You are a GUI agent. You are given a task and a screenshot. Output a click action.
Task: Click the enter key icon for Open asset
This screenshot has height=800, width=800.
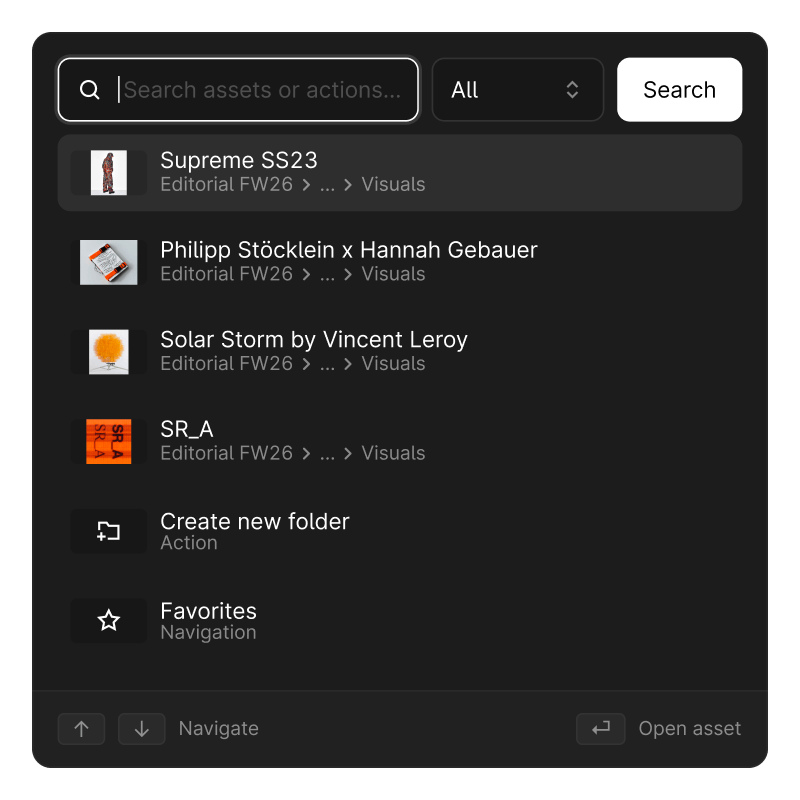(x=601, y=729)
